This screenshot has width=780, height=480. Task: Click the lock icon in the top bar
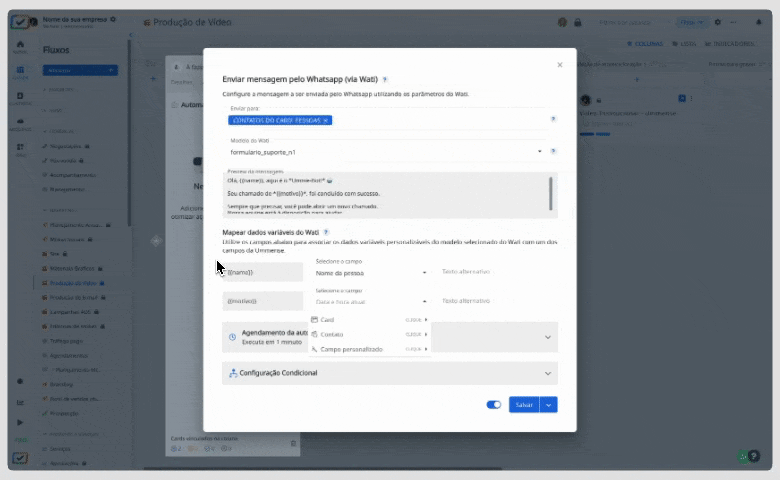578,22
